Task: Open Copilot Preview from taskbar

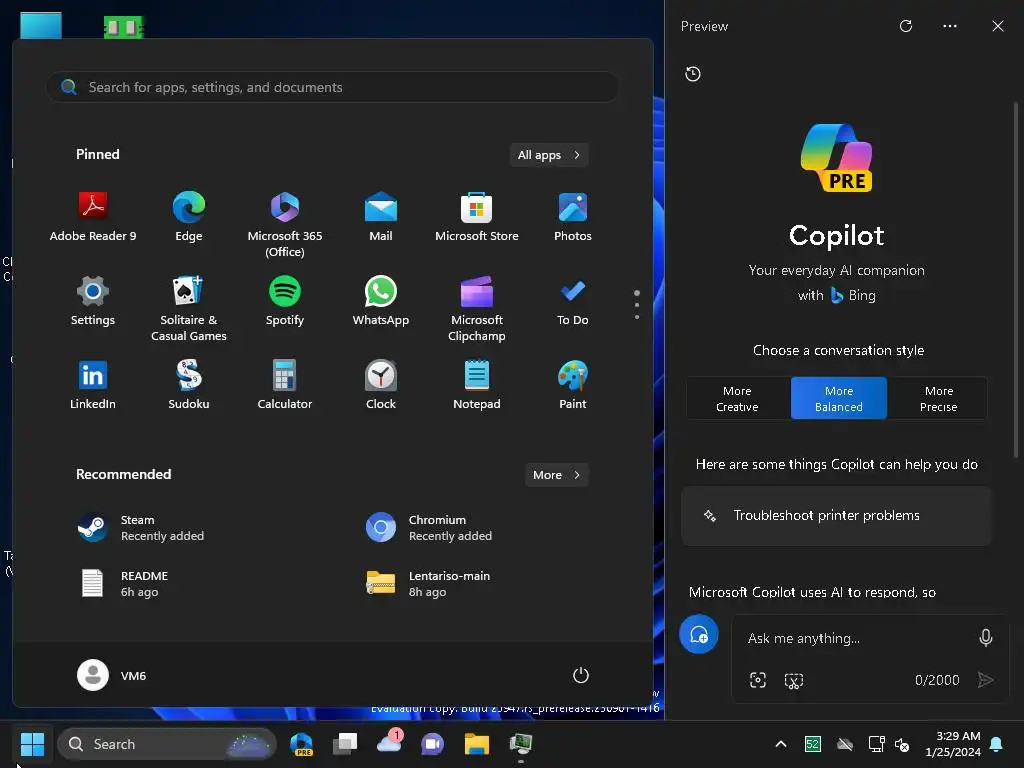Action: pos(301,744)
